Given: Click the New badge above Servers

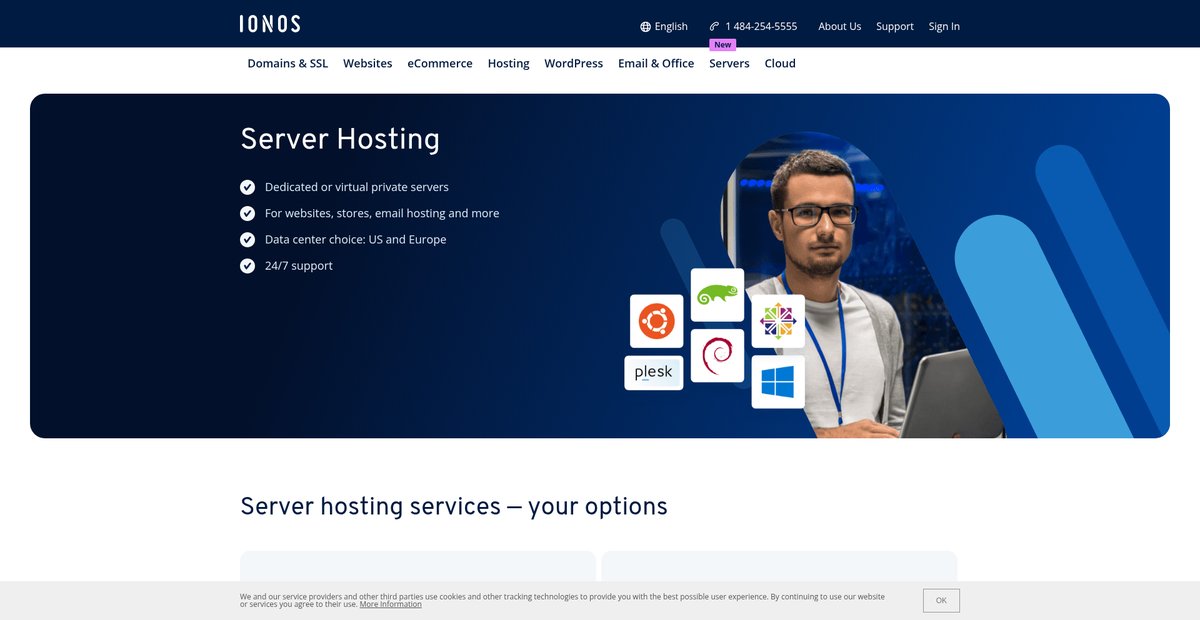Looking at the screenshot, I should (x=723, y=45).
